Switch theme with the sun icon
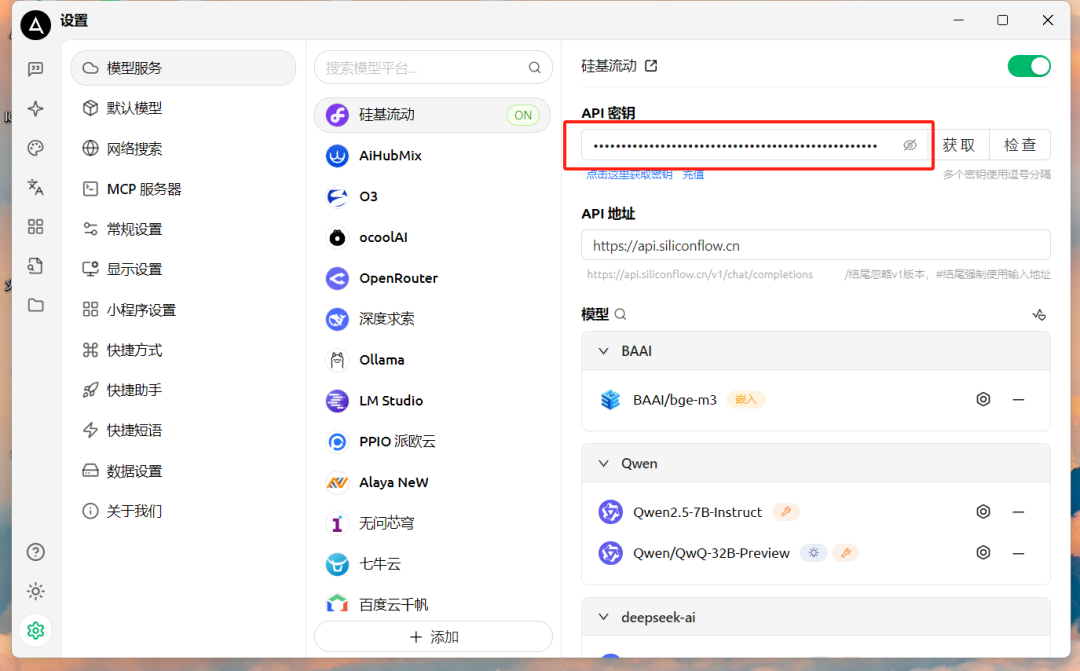 [x=36, y=591]
